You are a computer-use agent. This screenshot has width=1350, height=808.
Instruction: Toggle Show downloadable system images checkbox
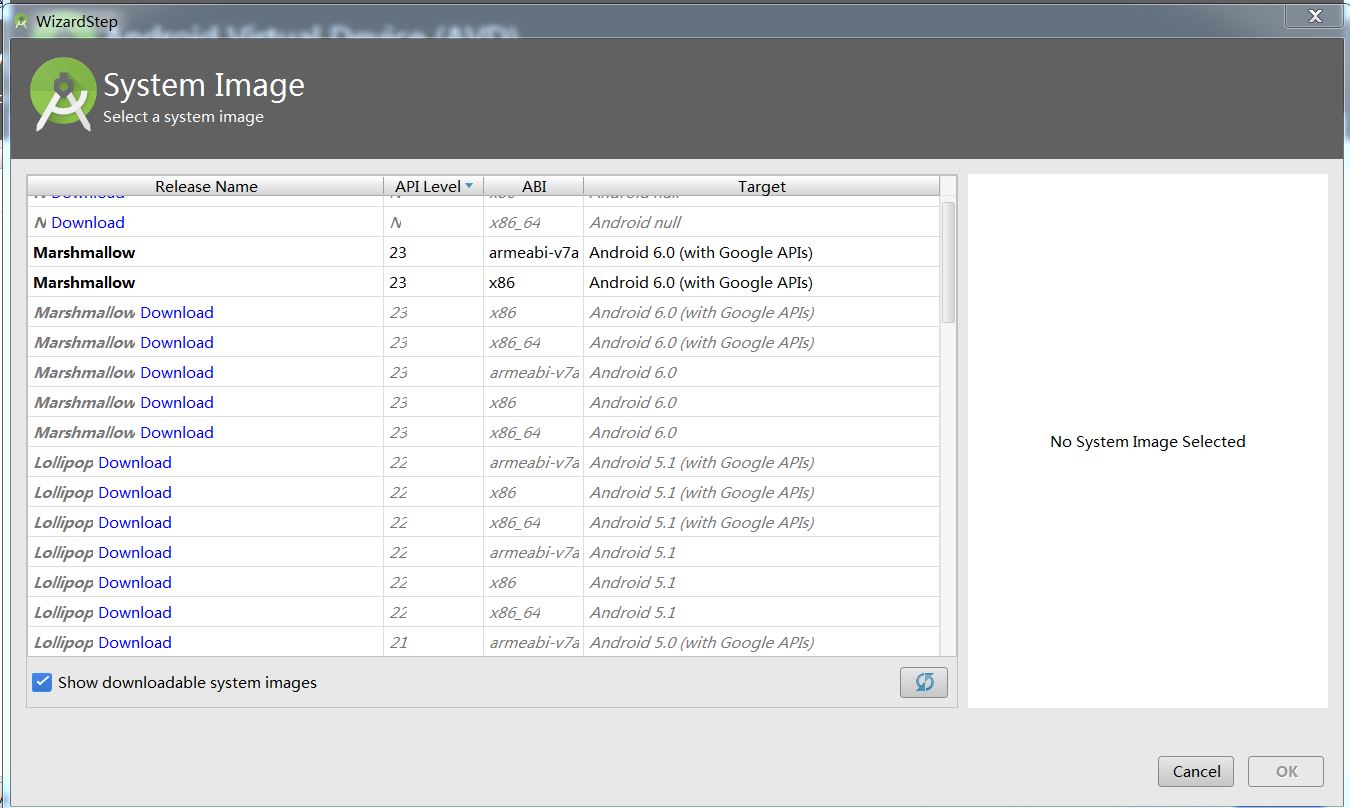(42, 682)
